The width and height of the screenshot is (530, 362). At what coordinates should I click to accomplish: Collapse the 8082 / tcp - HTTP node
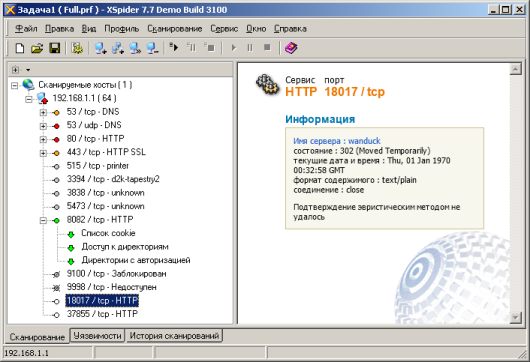[43, 220]
